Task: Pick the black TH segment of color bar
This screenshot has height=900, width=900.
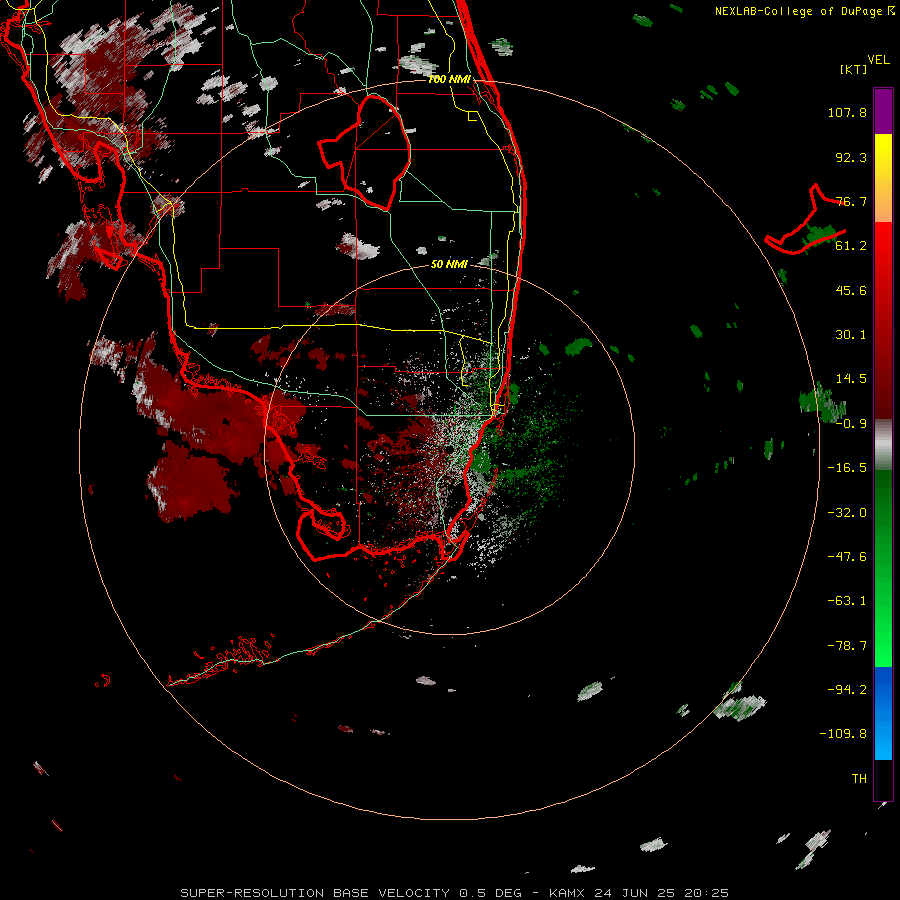Action: click(x=883, y=780)
